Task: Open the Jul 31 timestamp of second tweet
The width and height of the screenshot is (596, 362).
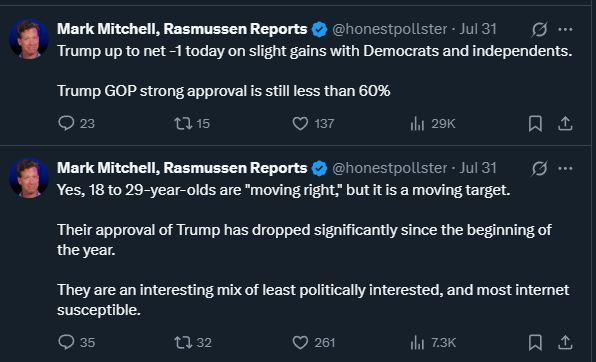Action: [x=478, y=168]
